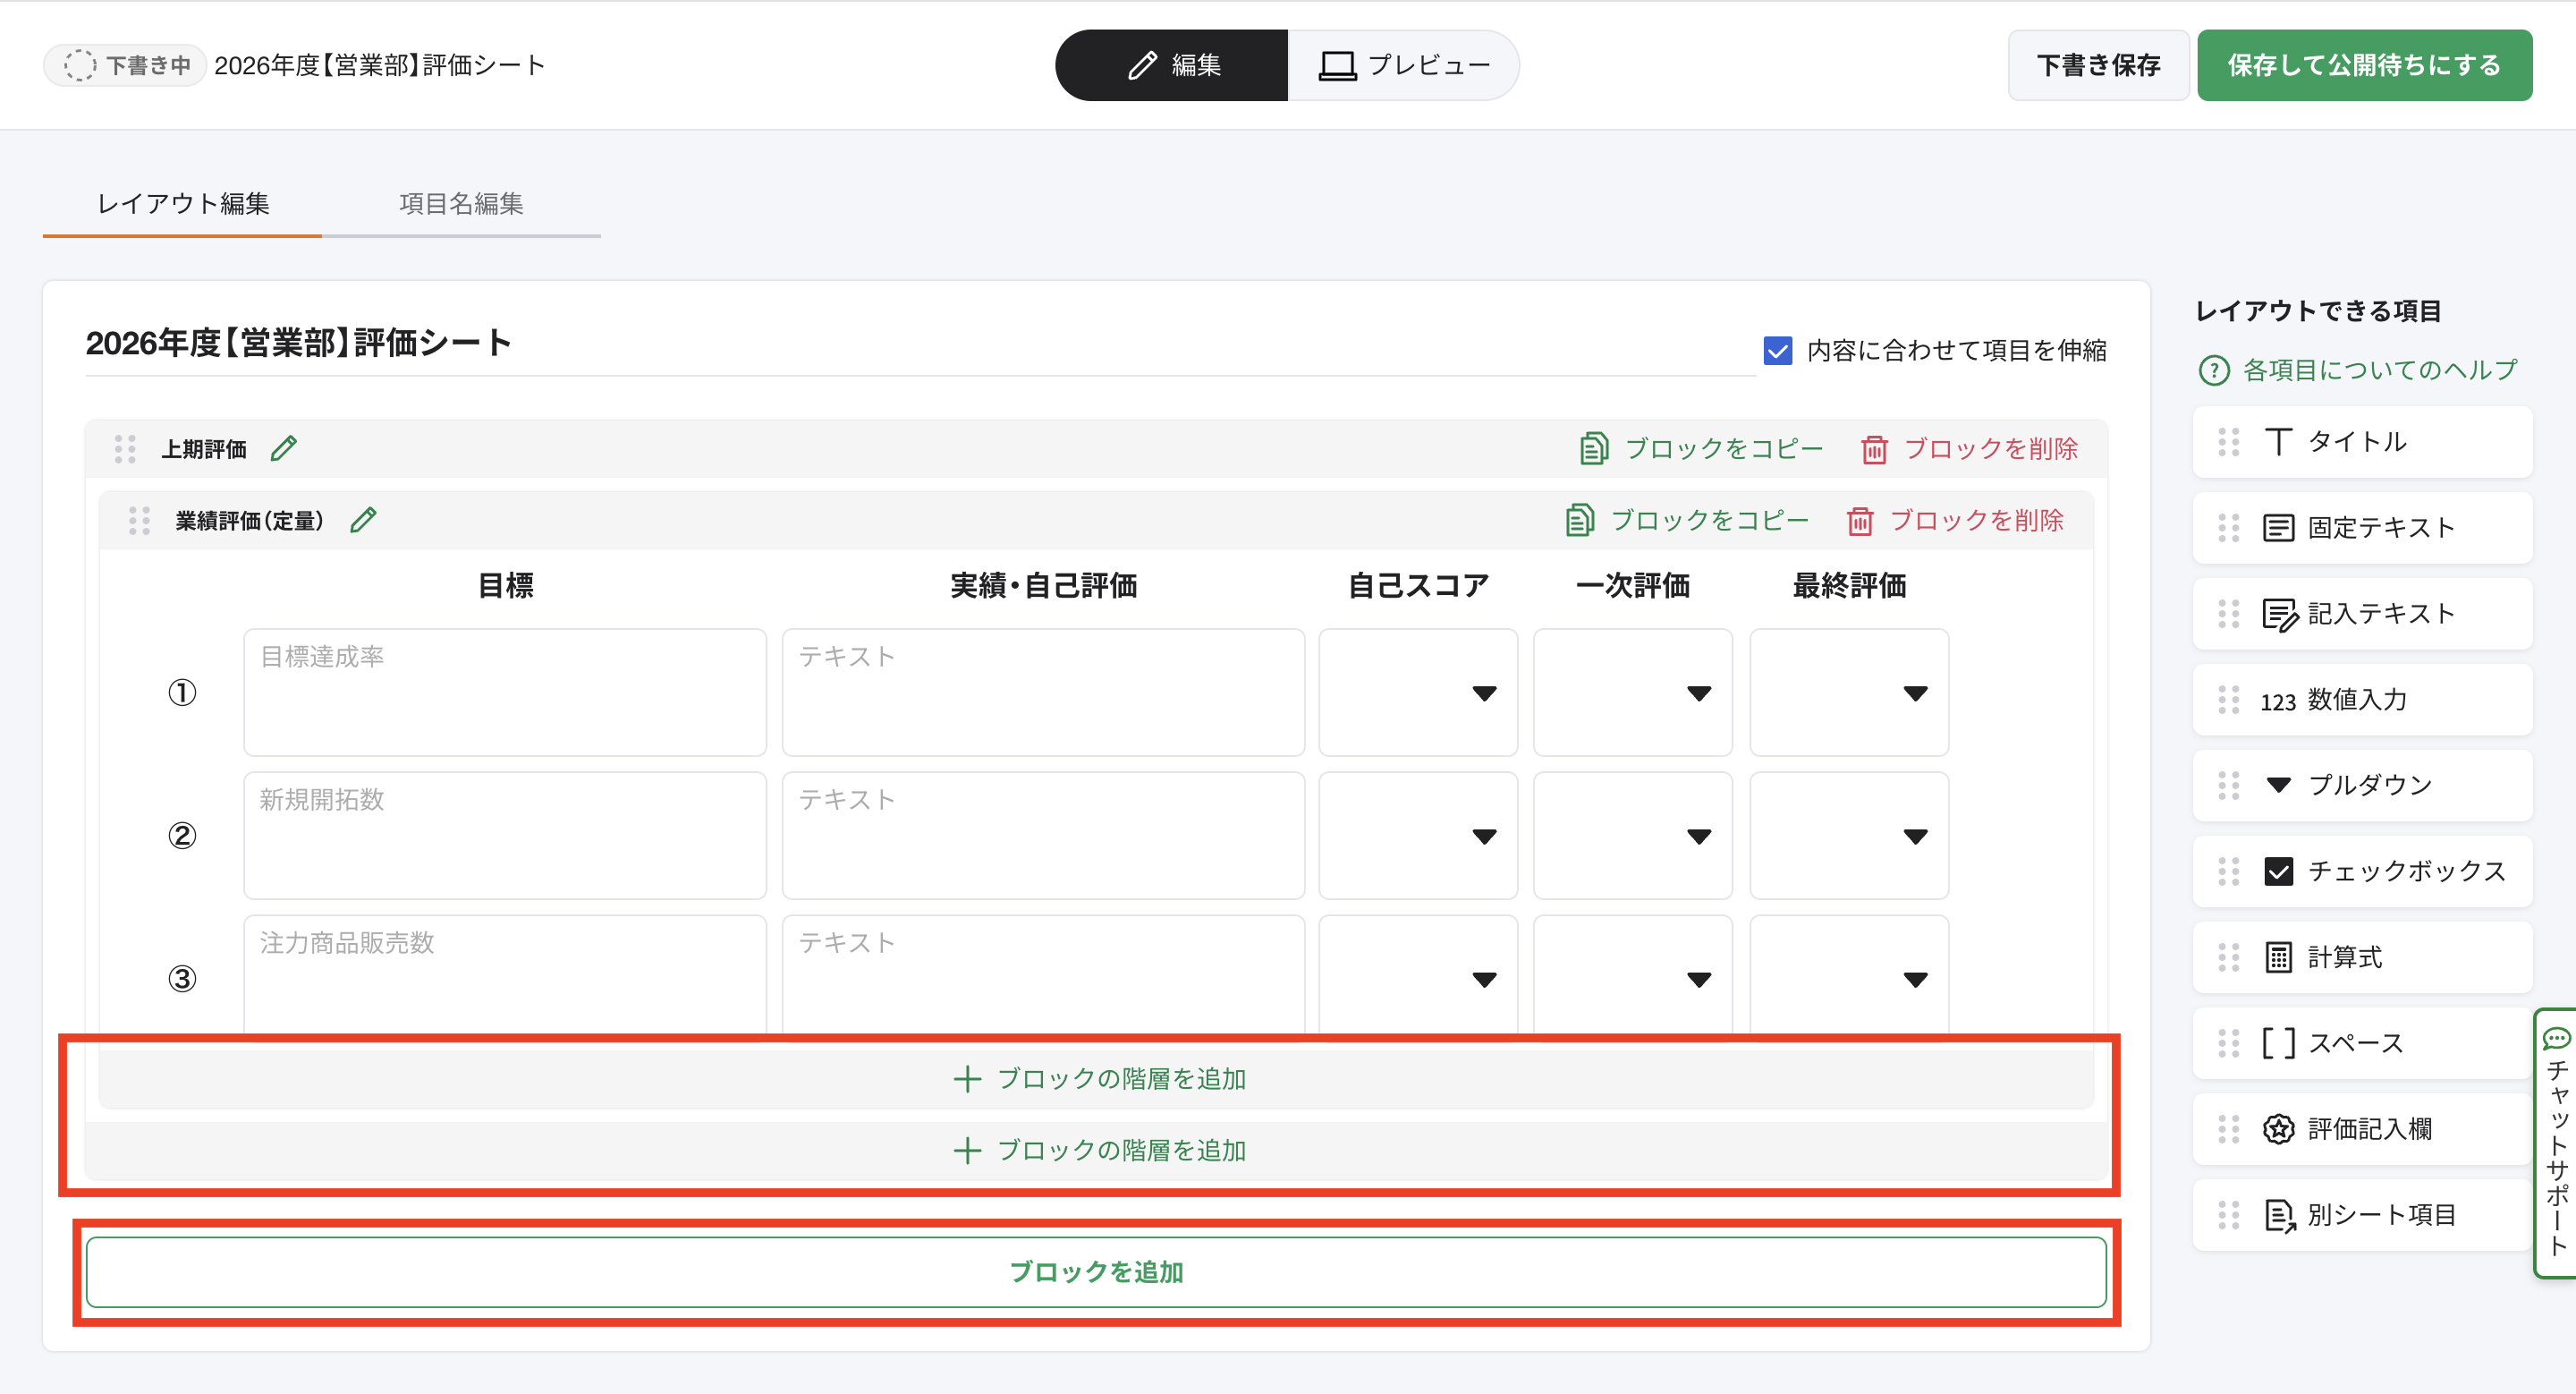Viewport: 2576px width, 1394px height.
Task: Switch to 項目名編集 tab
Action: click(461, 204)
